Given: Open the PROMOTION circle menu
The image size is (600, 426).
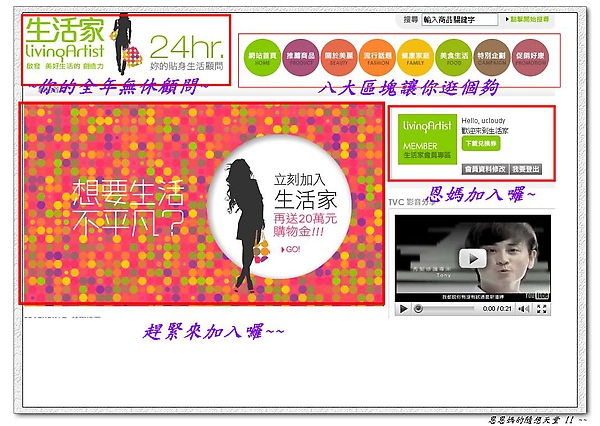Looking at the screenshot, I should pos(530,58).
